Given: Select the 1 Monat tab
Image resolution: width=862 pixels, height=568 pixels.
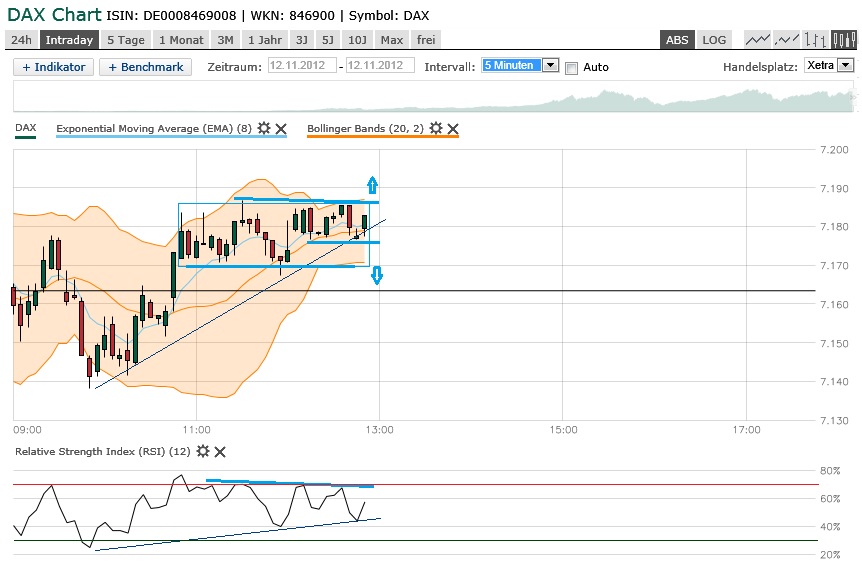Looking at the screenshot, I should 181,40.
